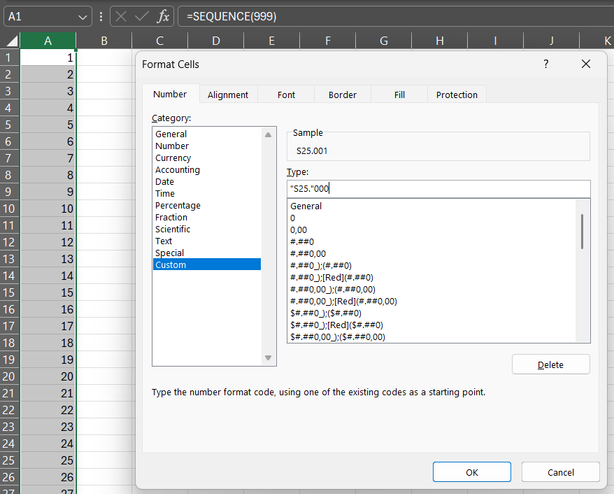Open the Name Box dropdown arrow
Image resolution: width=614 pixels, height=494 pixels.
coord(83,17)
